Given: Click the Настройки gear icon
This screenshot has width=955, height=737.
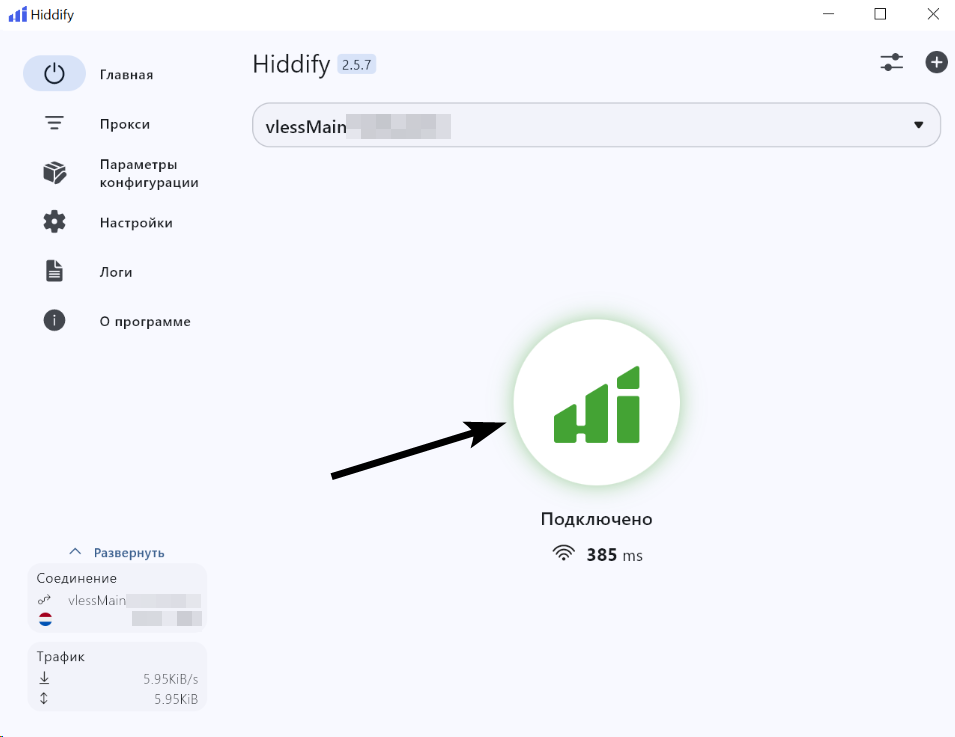Looking at the screenshot, I should 54,222.
